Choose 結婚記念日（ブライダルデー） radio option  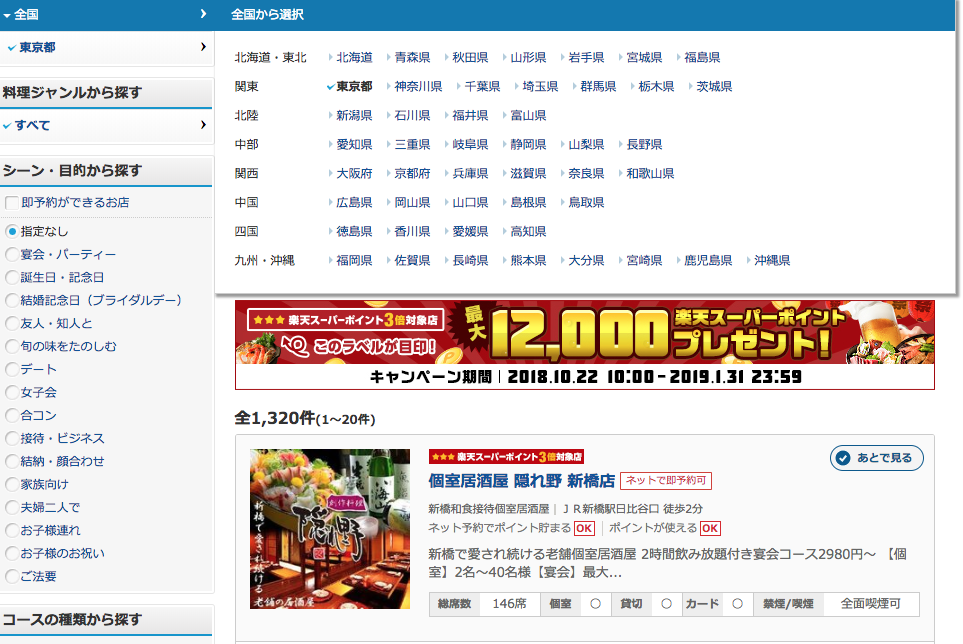(12, 300)
